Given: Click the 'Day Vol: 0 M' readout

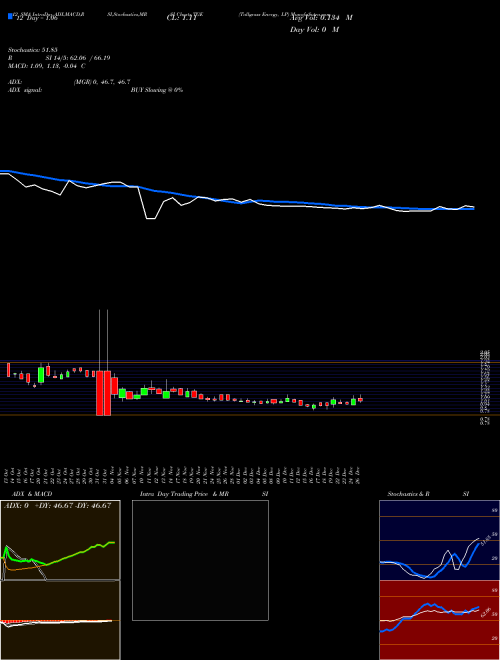Looking at the screenshot, I should [314, 30].
